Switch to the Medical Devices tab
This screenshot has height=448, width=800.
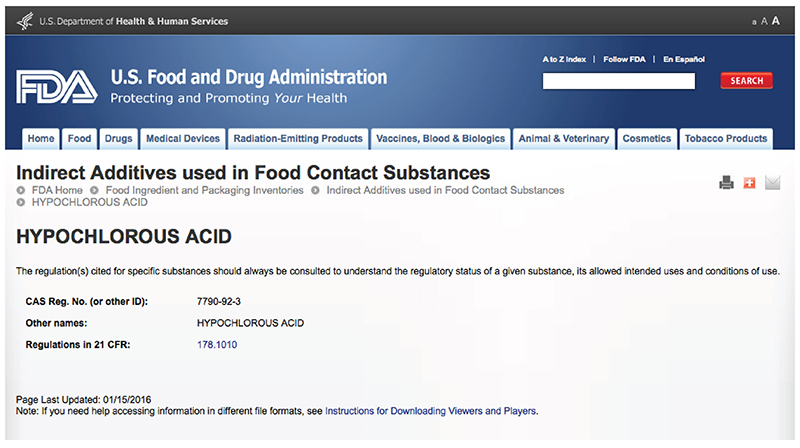(182, 139)
